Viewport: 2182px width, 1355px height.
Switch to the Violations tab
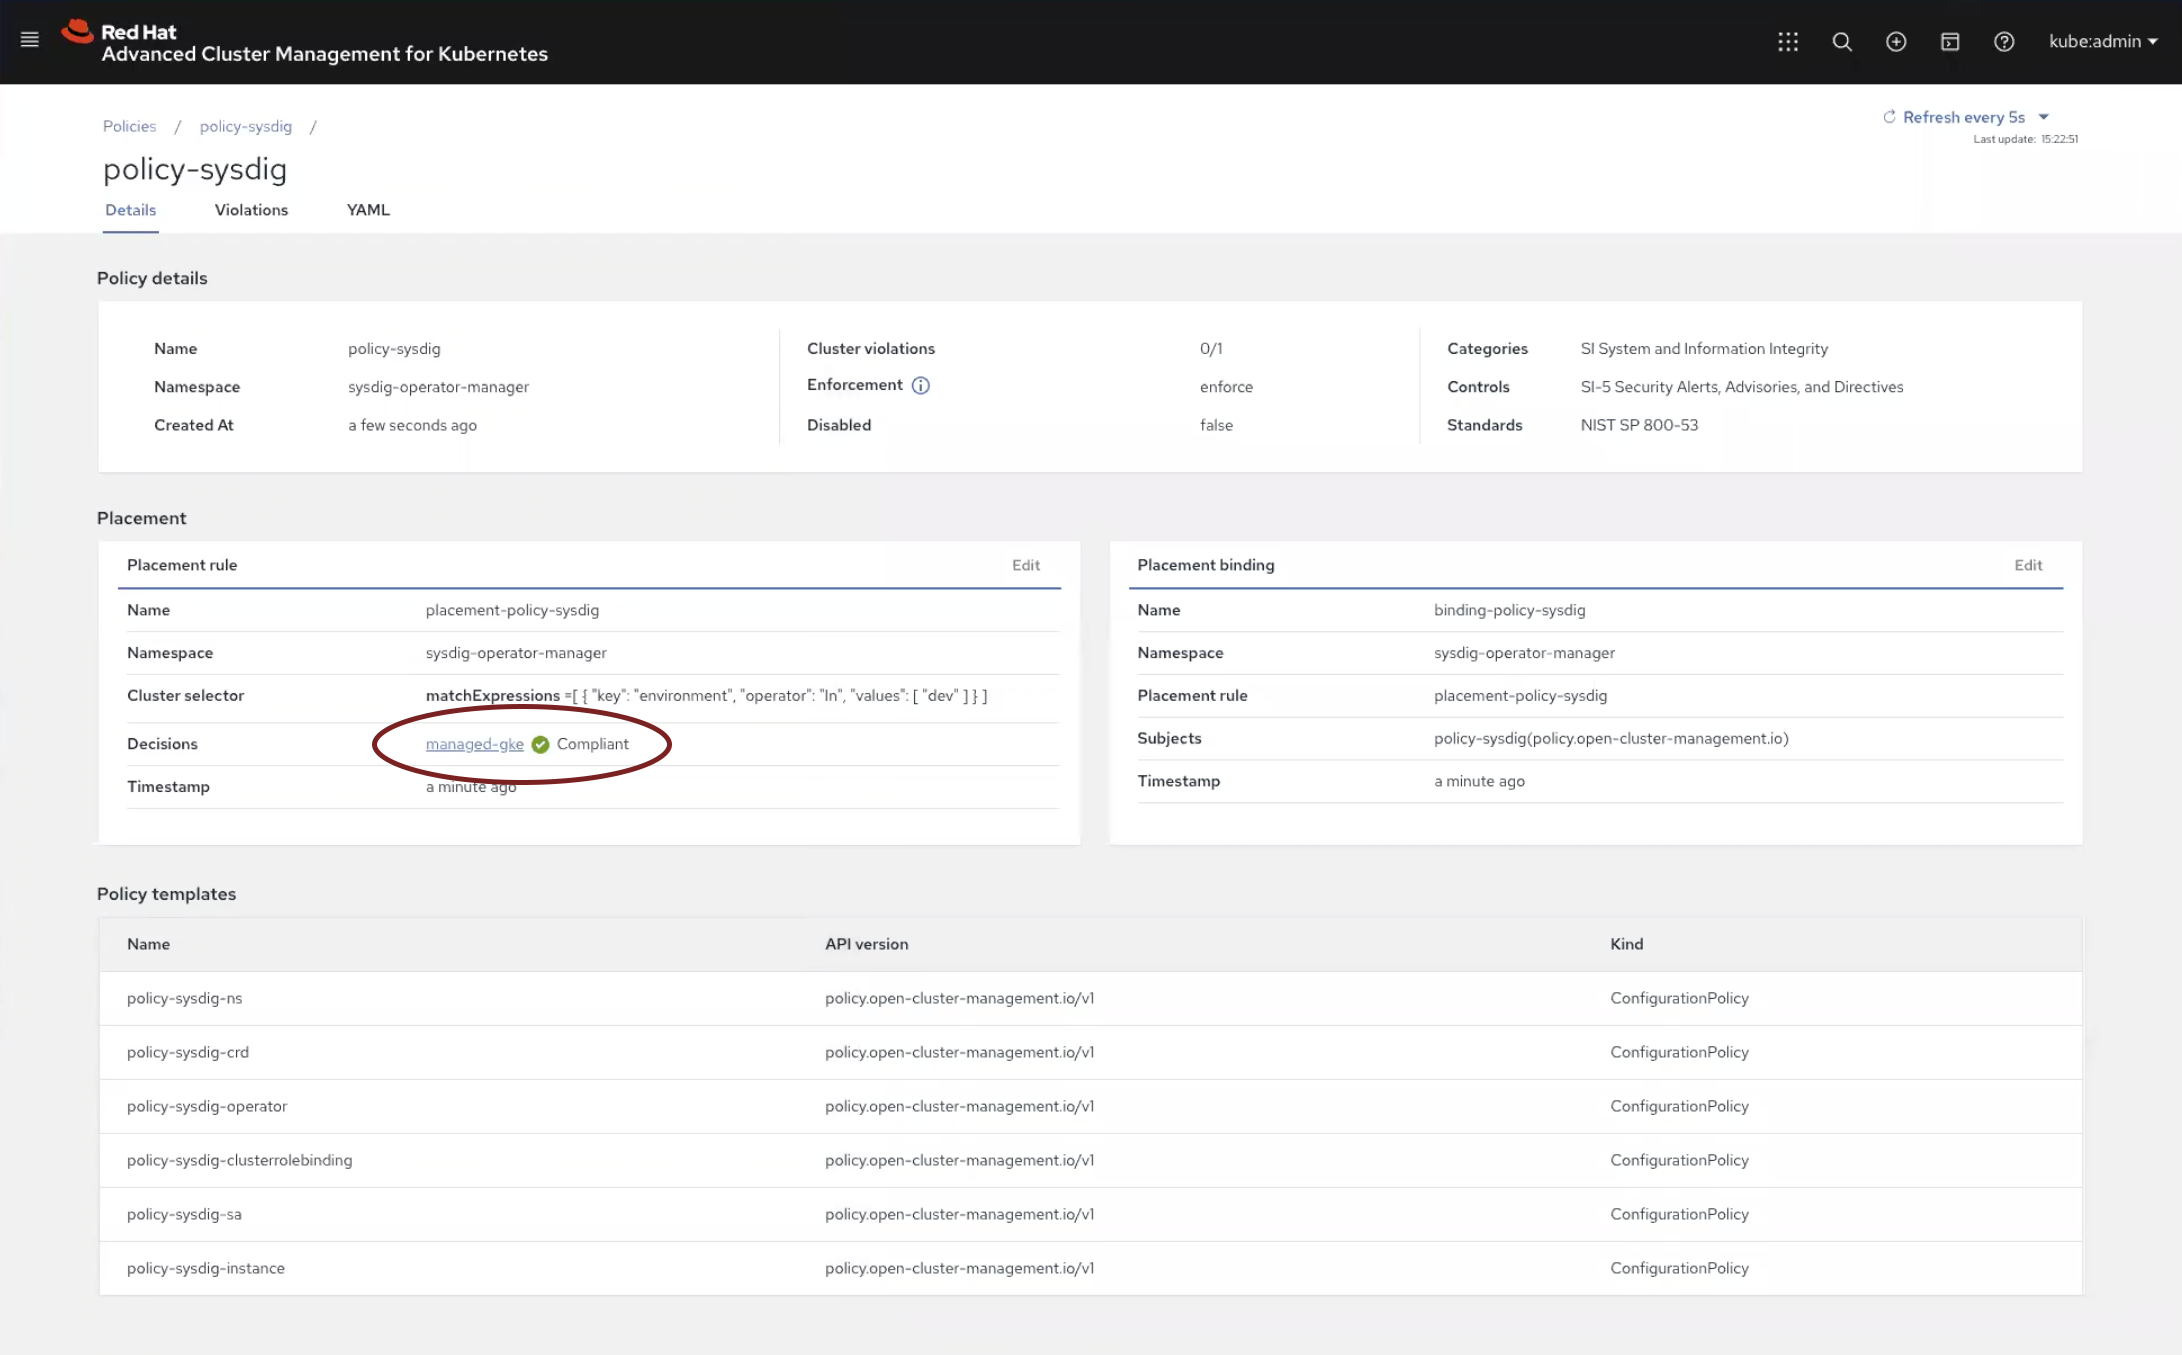250,210
